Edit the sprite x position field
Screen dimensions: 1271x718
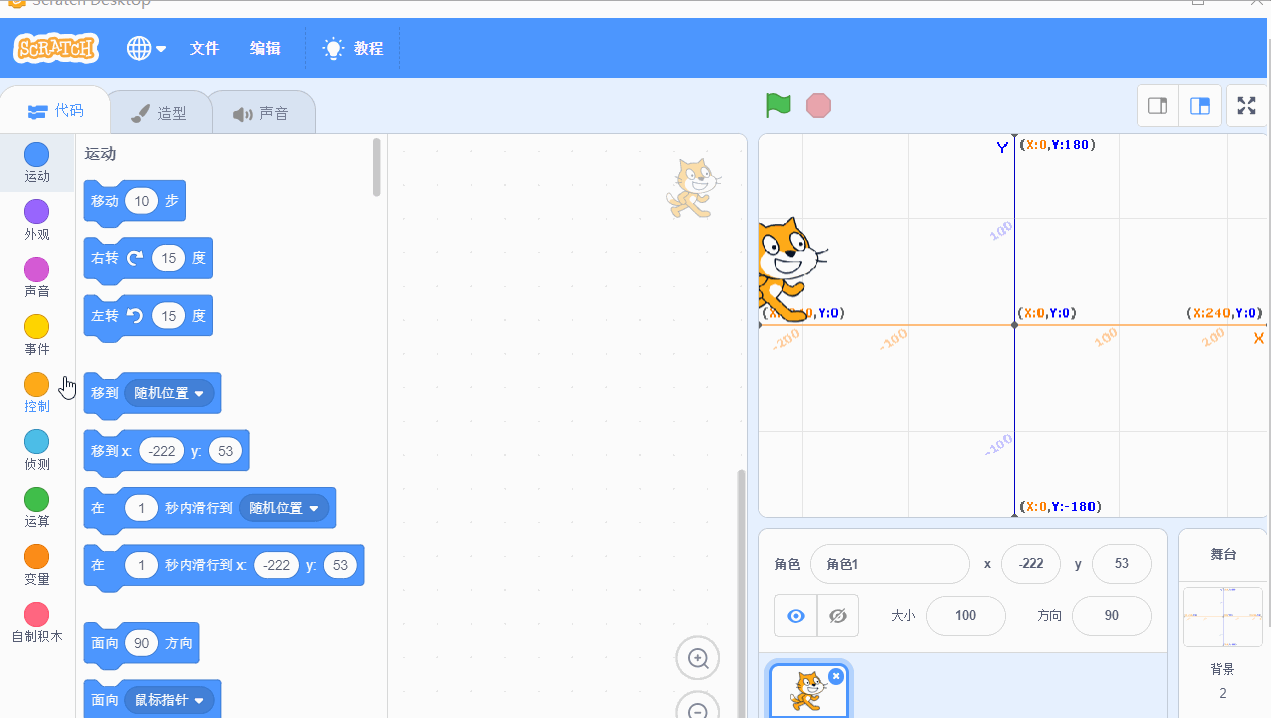[1030, 564]
